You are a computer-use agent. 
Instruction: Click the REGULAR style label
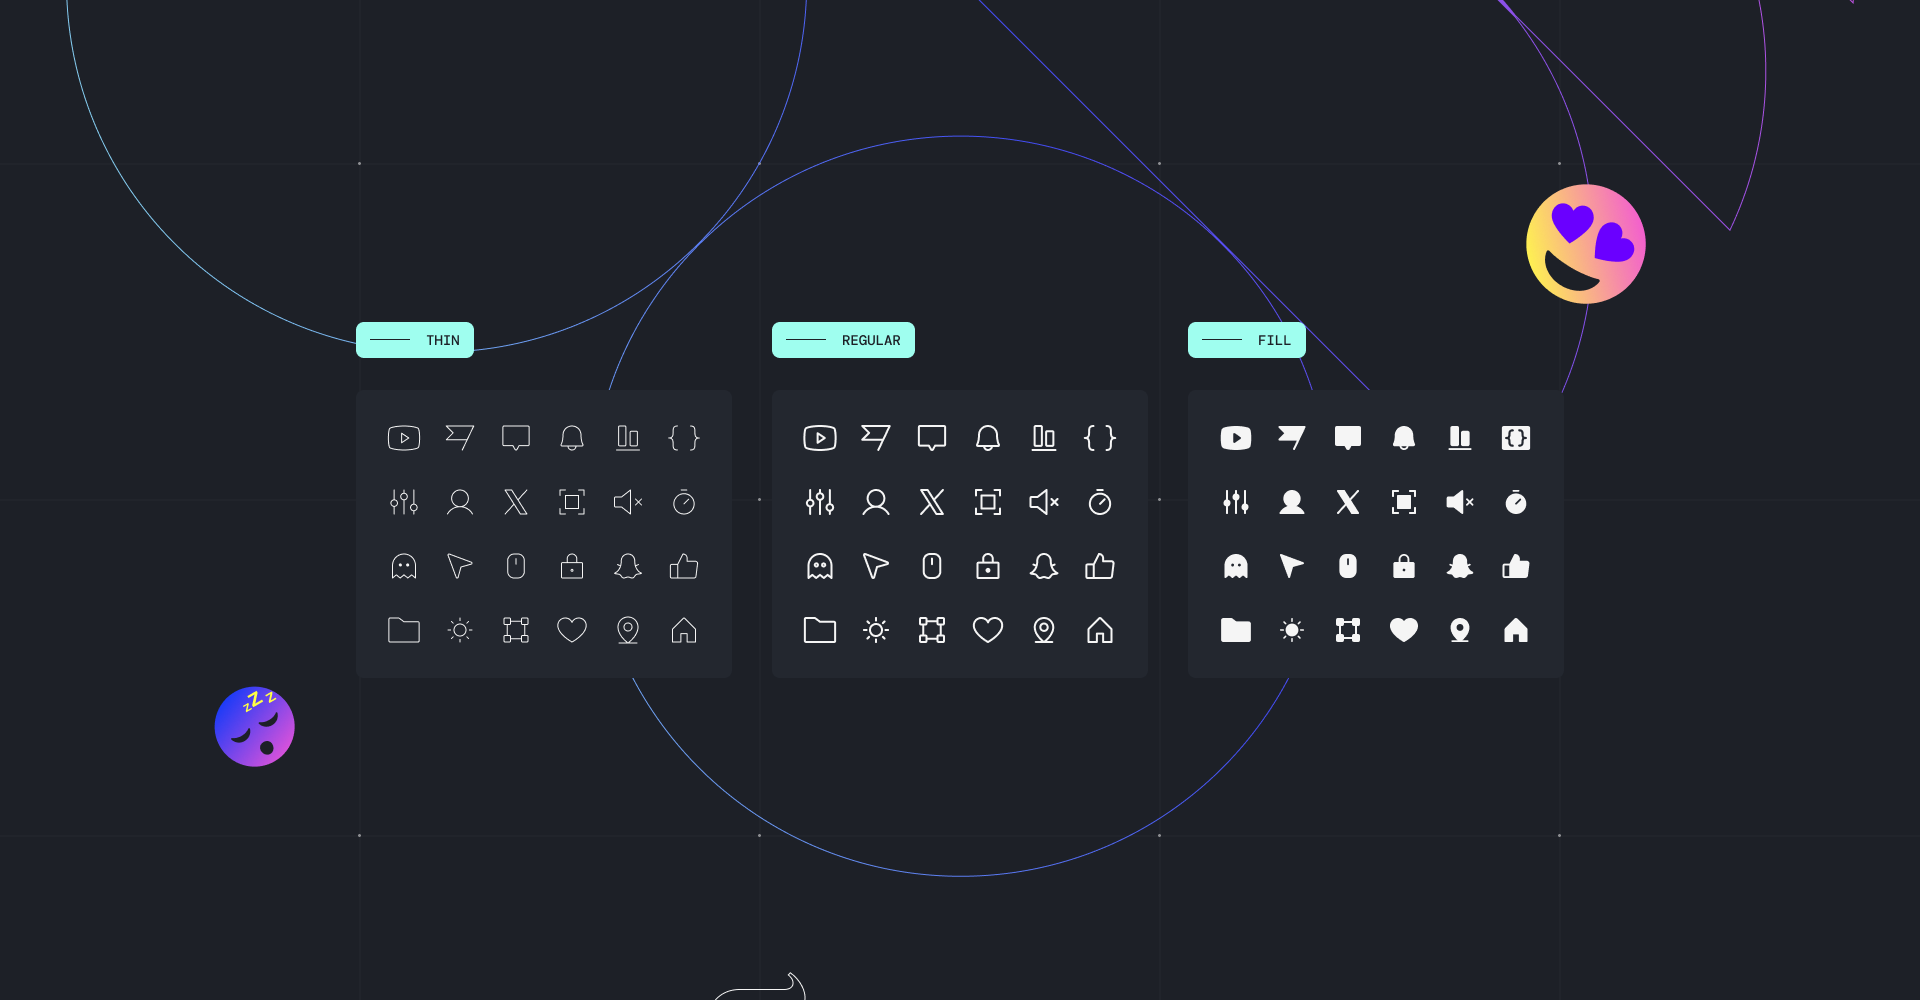click(843, 340)
